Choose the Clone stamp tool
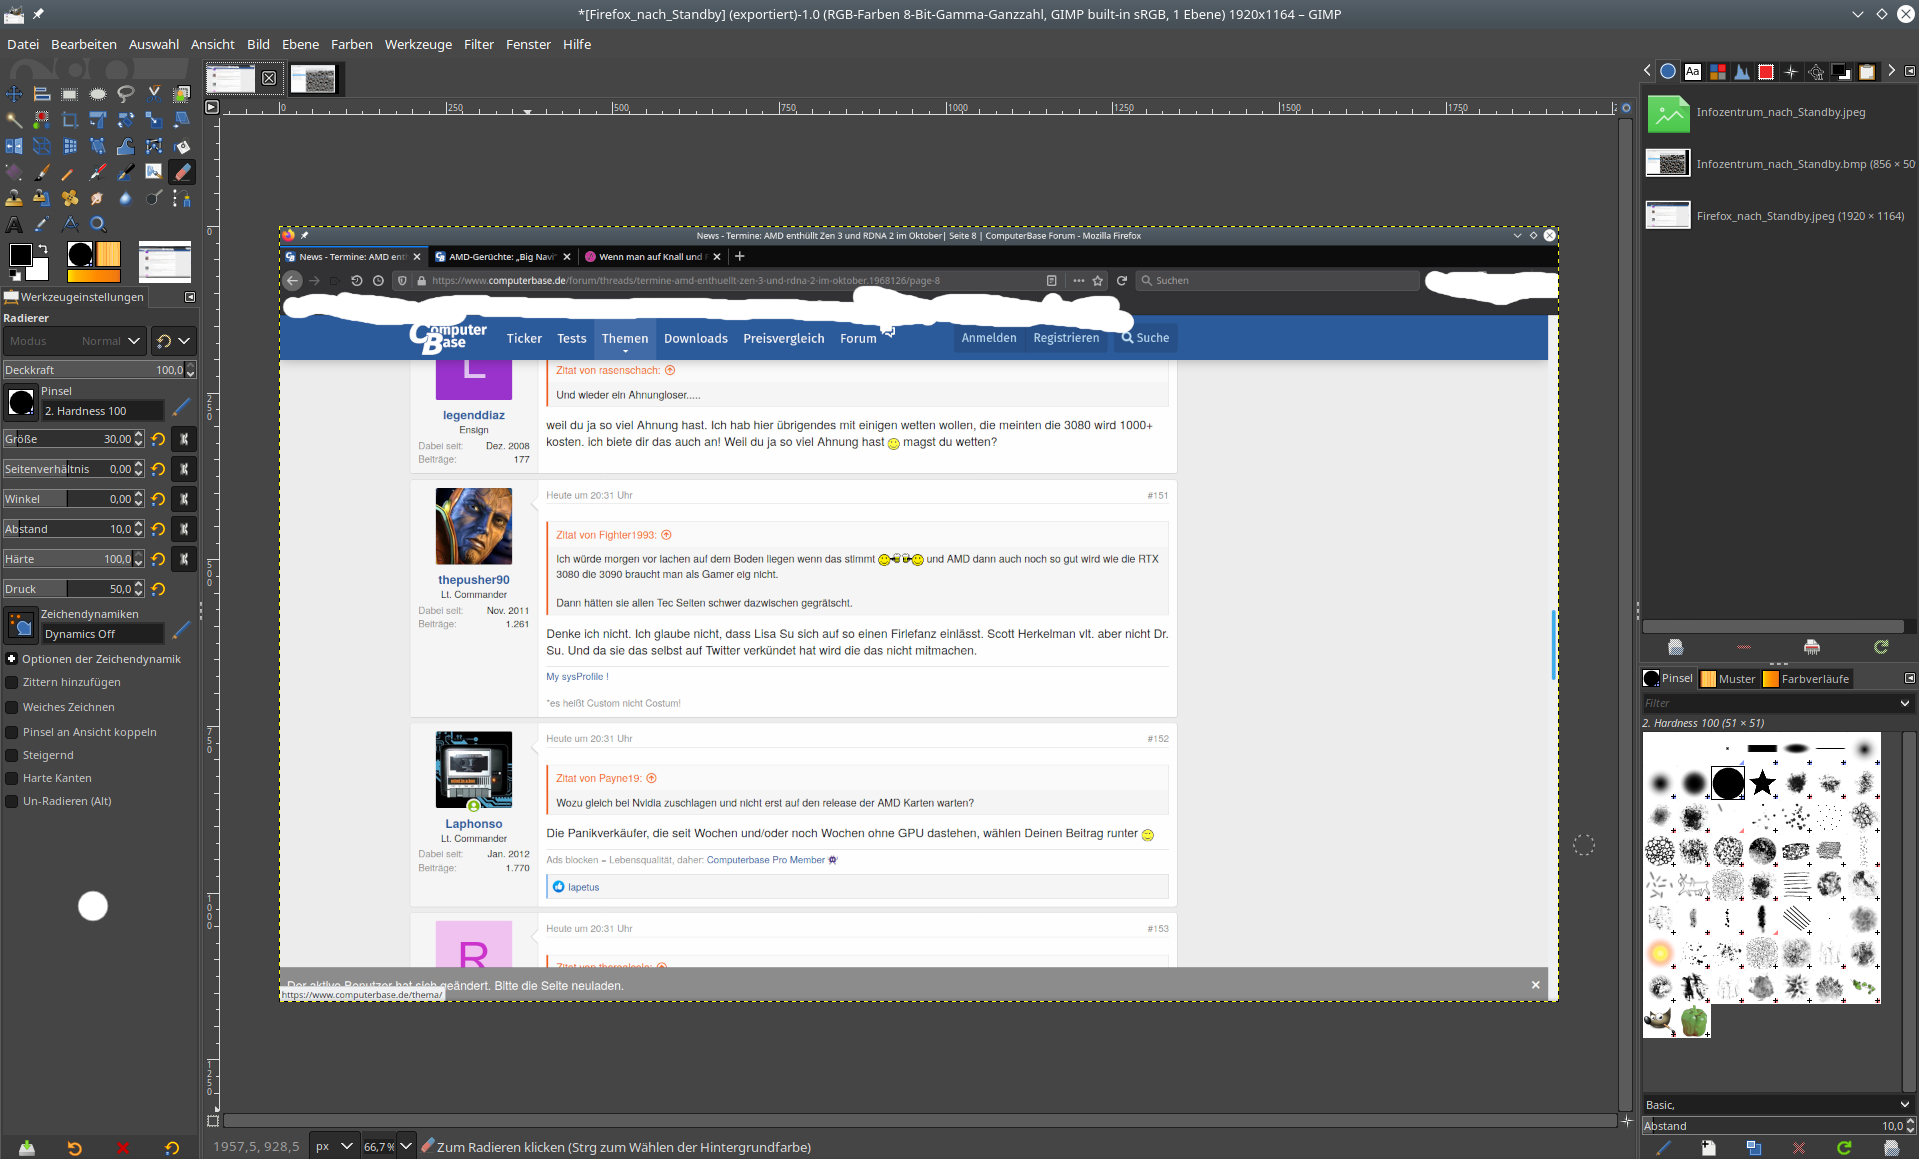The height and width of the screenshot is (1159, 1919). pos(14,198)
